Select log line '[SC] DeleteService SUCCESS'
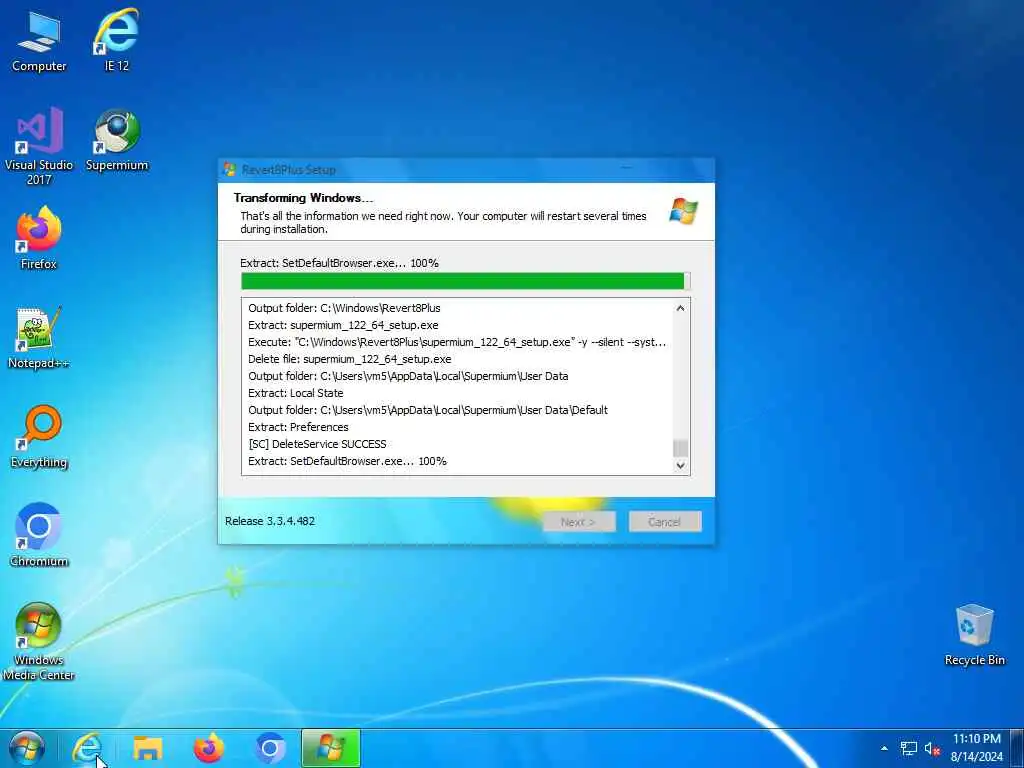The height and width of the screenshot is (768, 1024). (x=317, y=444)
